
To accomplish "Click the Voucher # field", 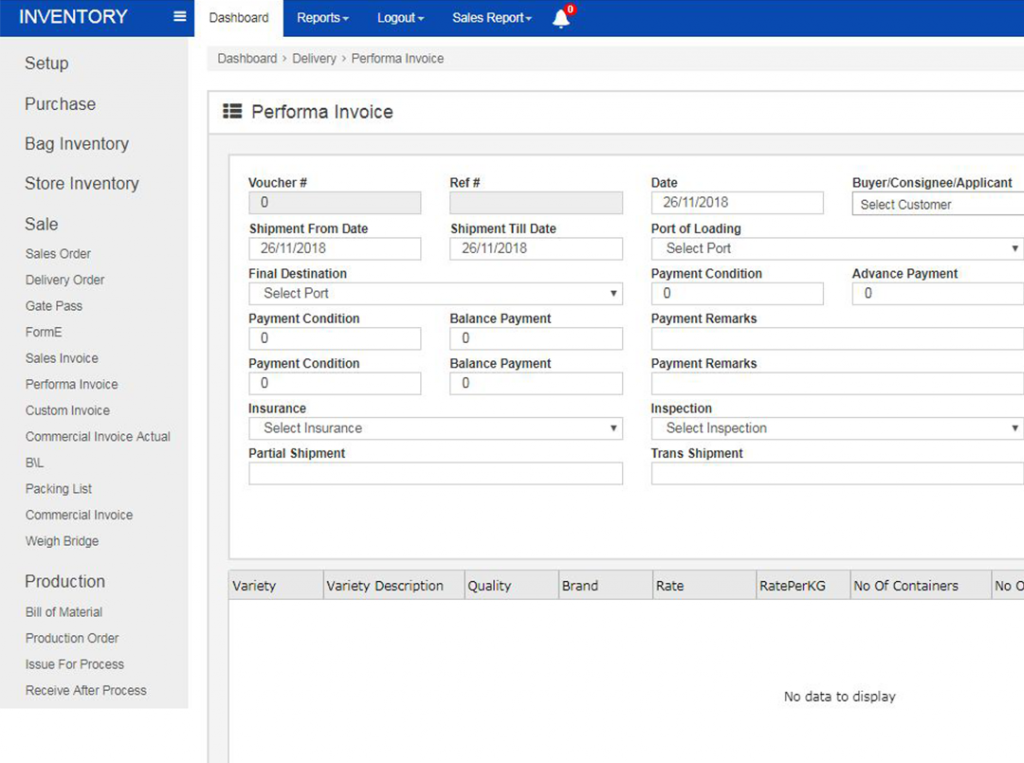I will pos(335,203).
